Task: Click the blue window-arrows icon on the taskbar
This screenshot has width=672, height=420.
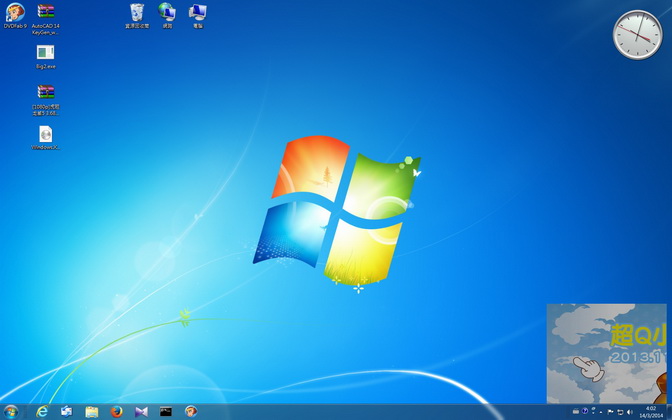Action: click(66, 412)
